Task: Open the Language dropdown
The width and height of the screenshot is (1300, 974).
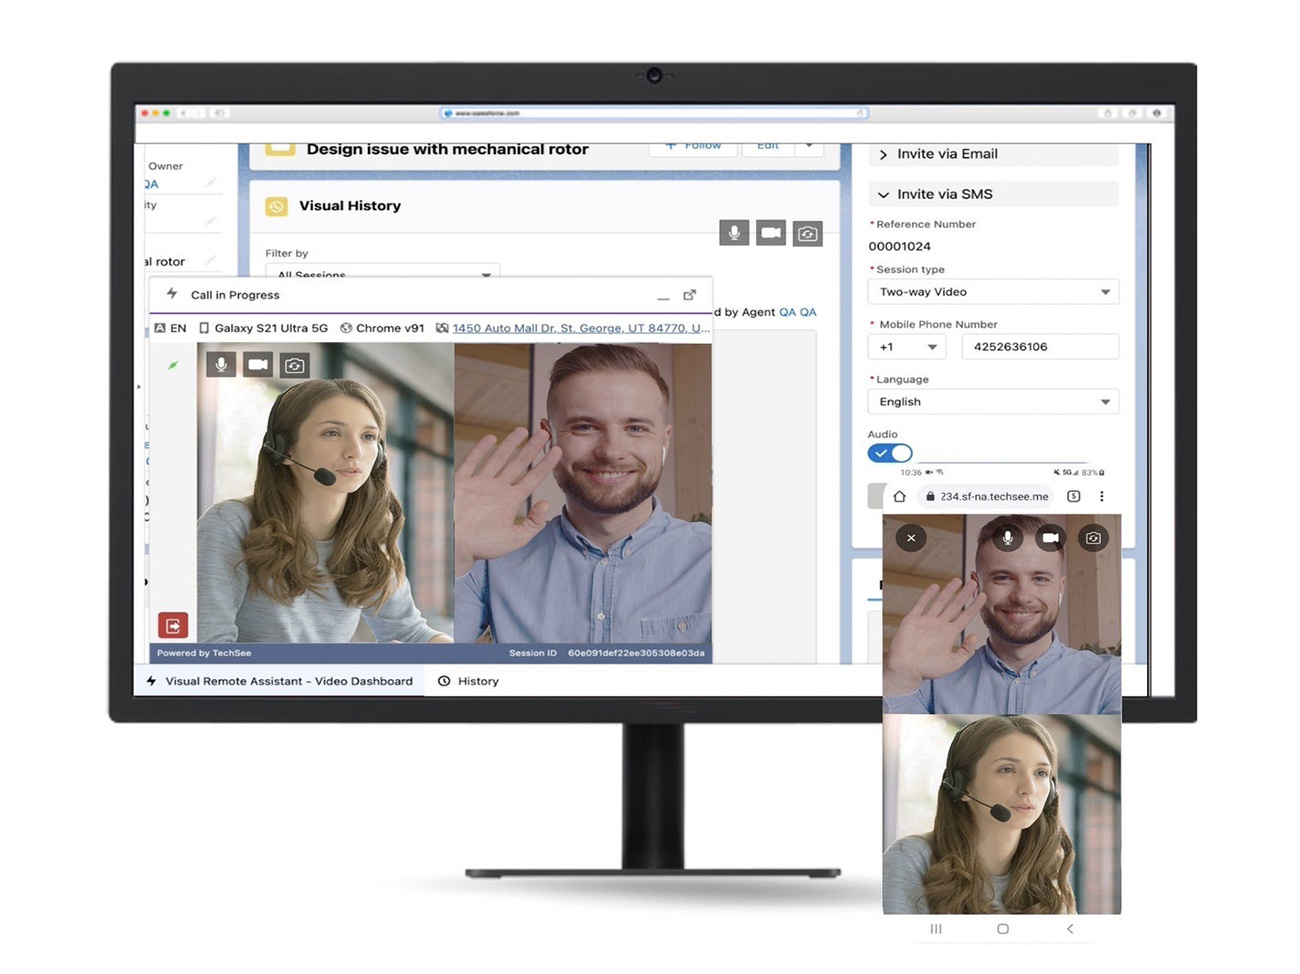Action: coord(992,402)
